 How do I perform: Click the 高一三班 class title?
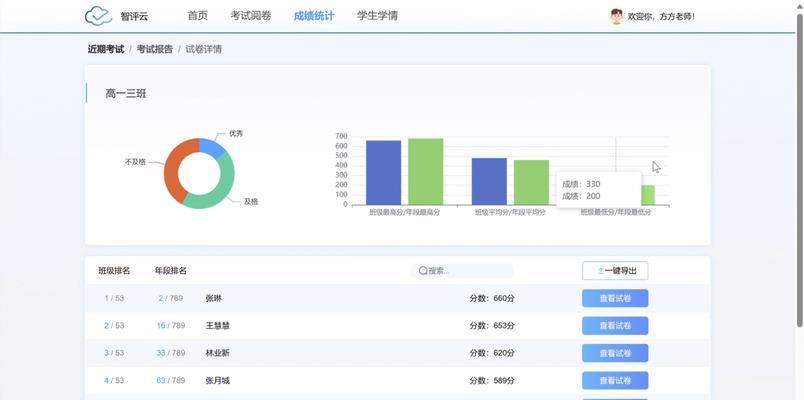[x=126, y=94]
